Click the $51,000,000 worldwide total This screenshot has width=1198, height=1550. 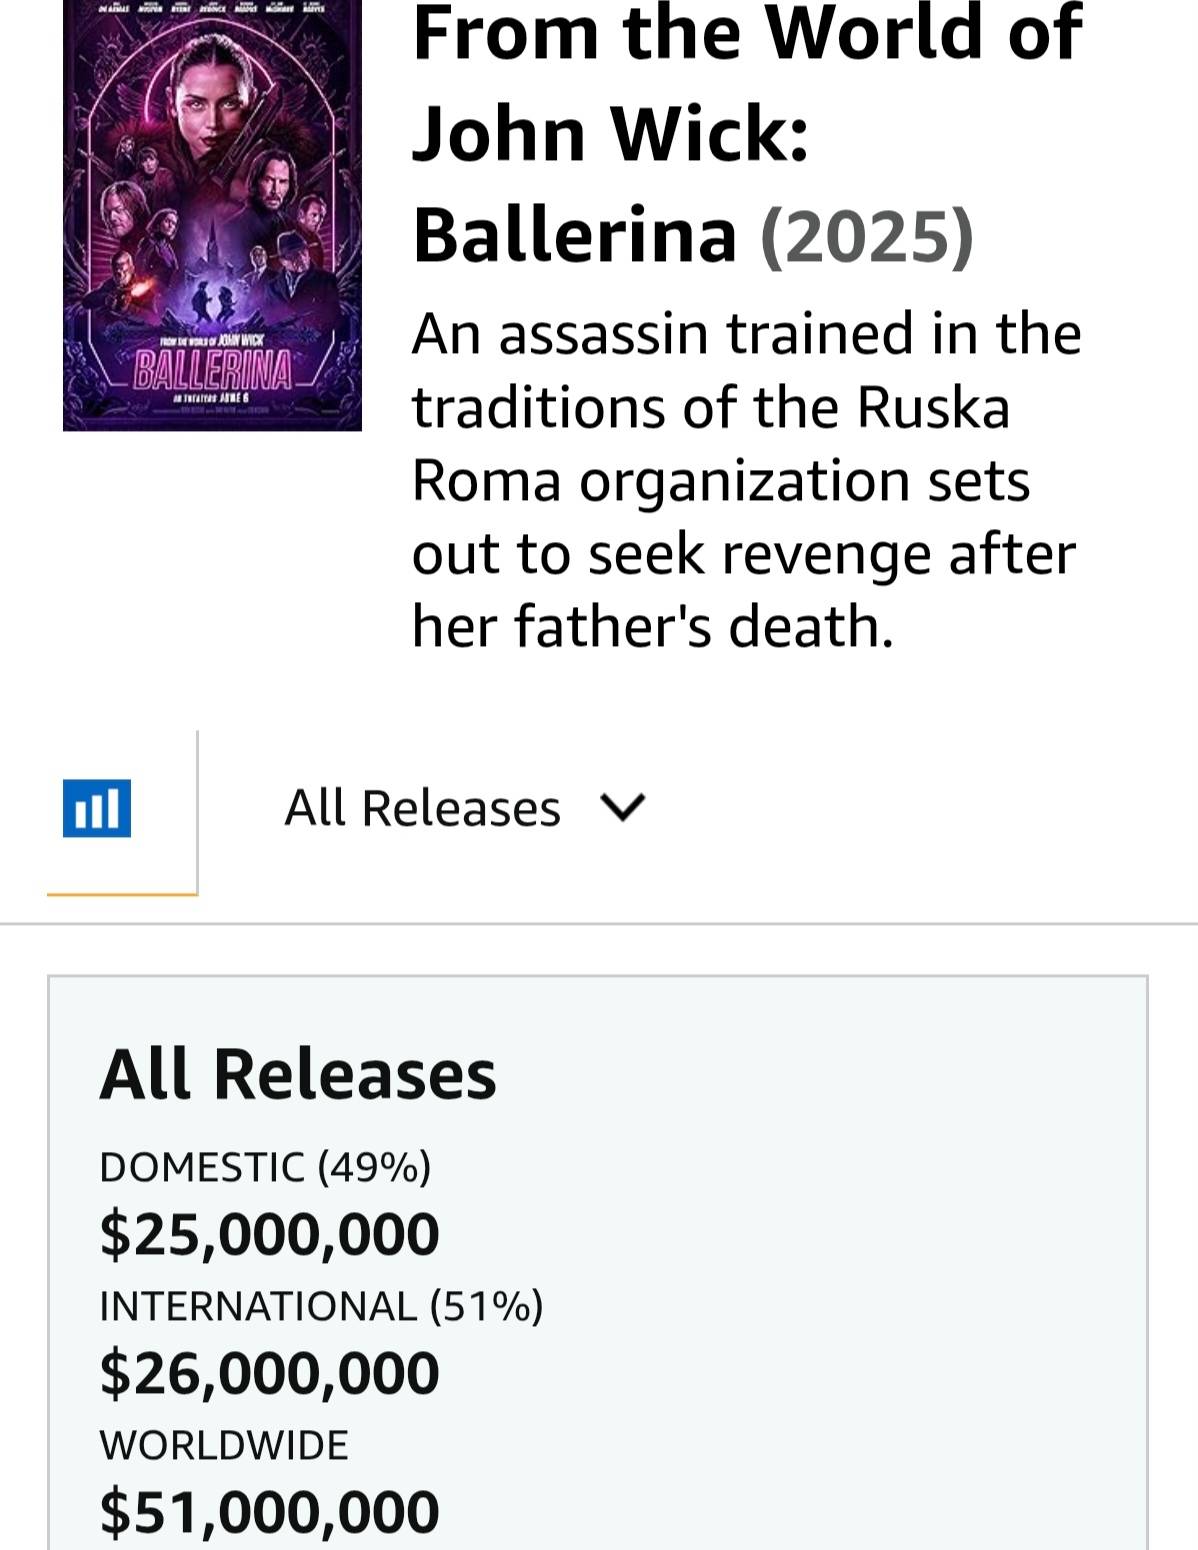(x=269, y=1511)
